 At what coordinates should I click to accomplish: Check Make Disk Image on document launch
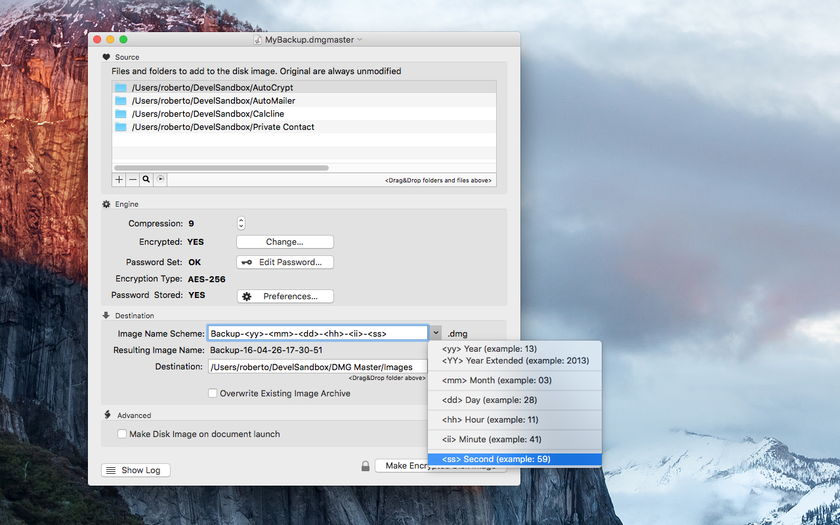(x=122, y=434)
